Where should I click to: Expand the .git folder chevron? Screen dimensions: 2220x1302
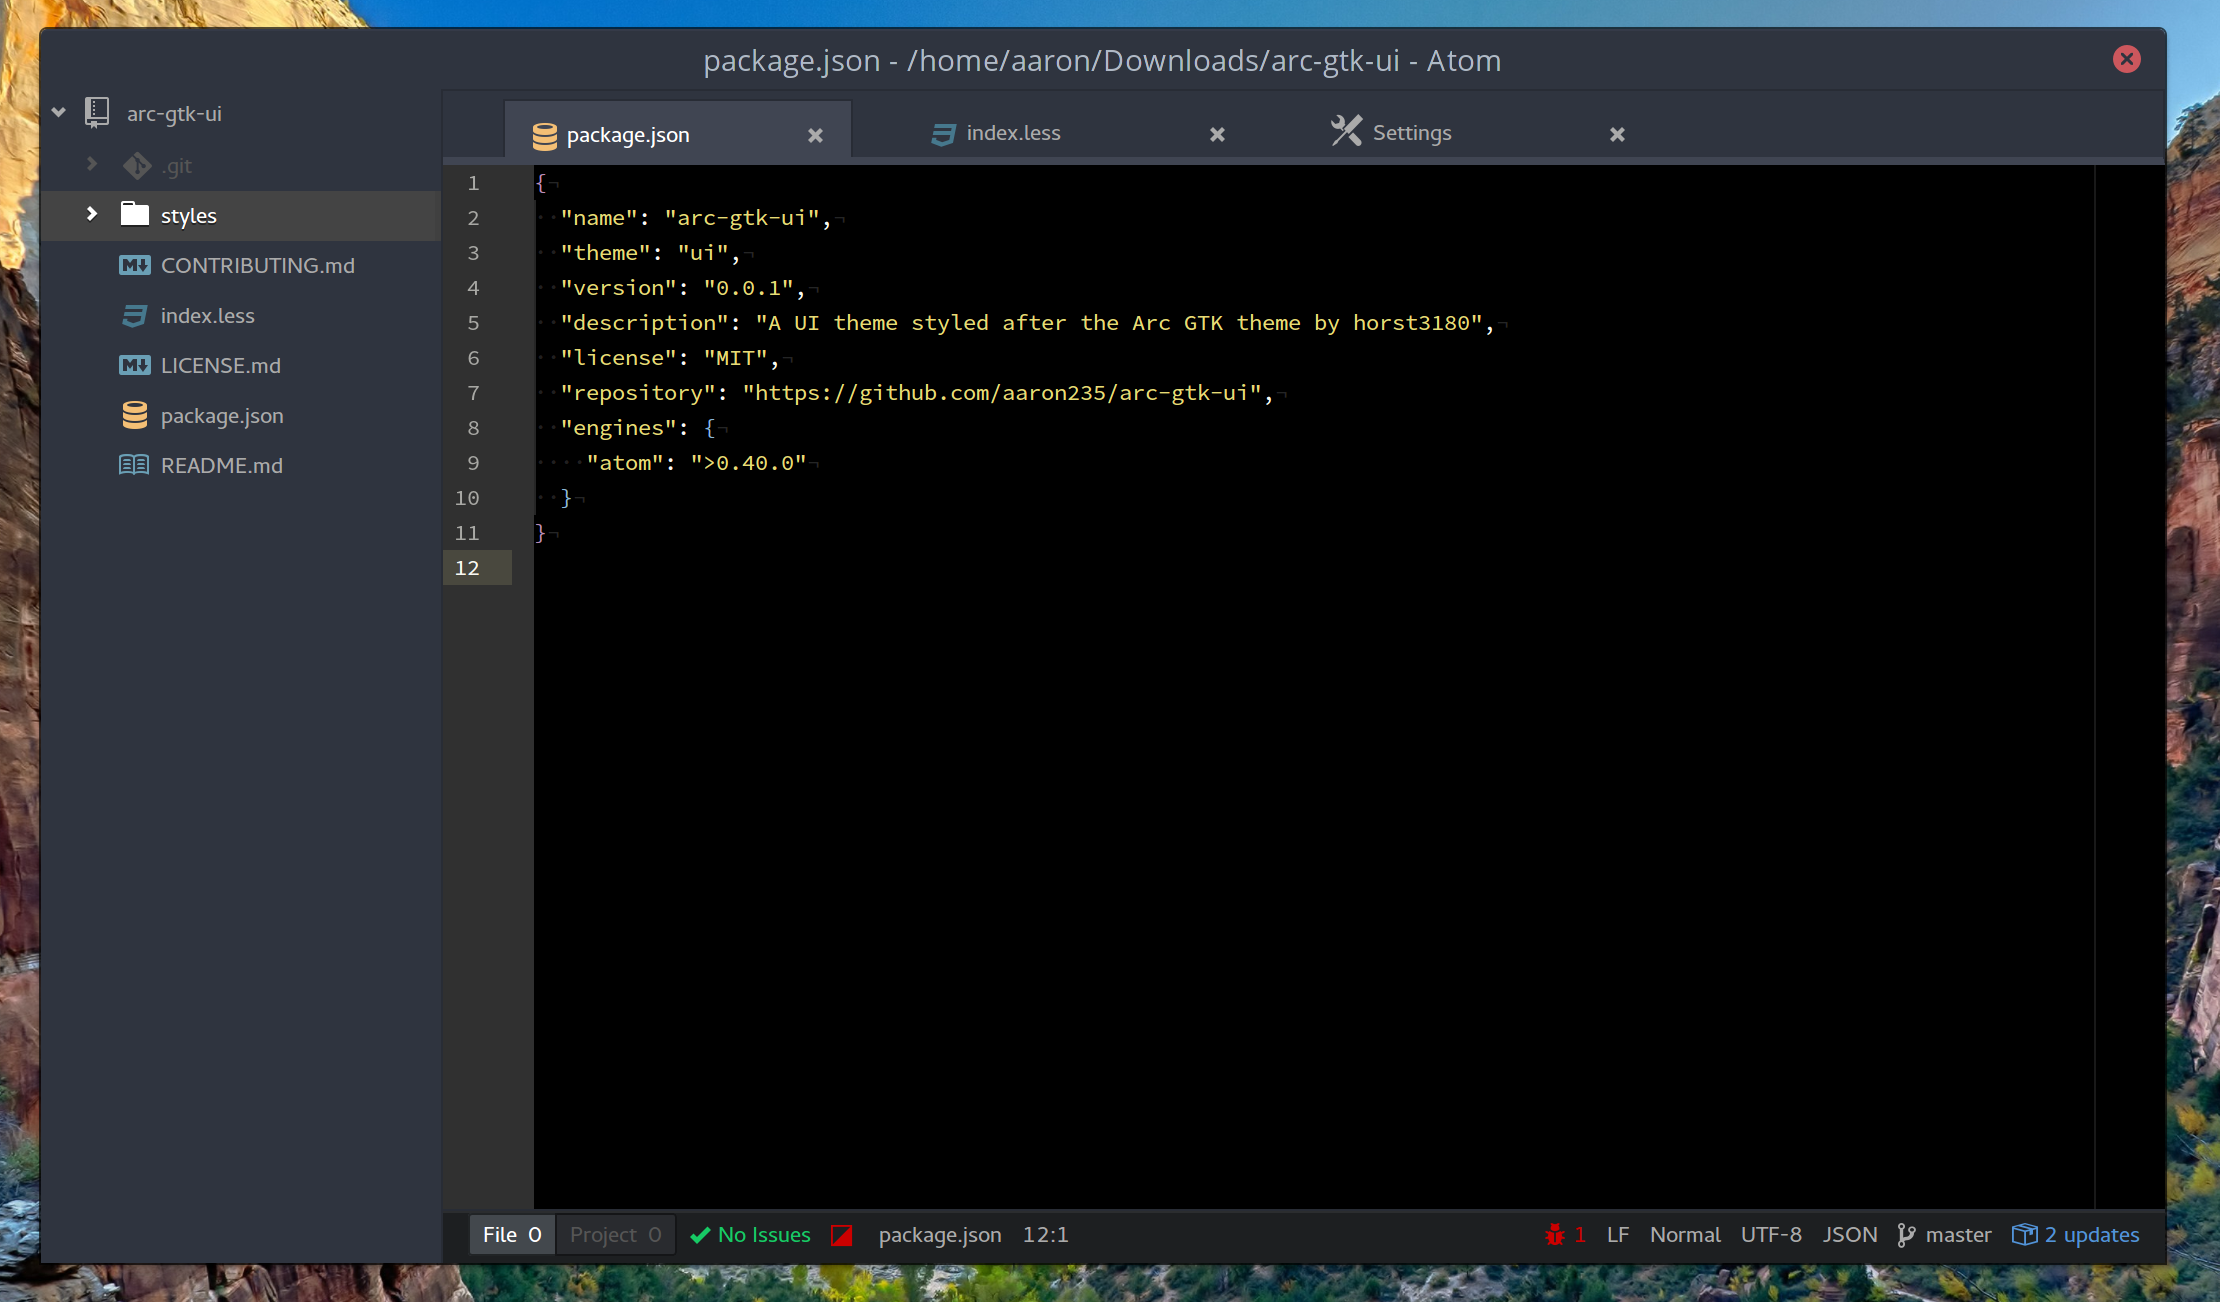92,163
